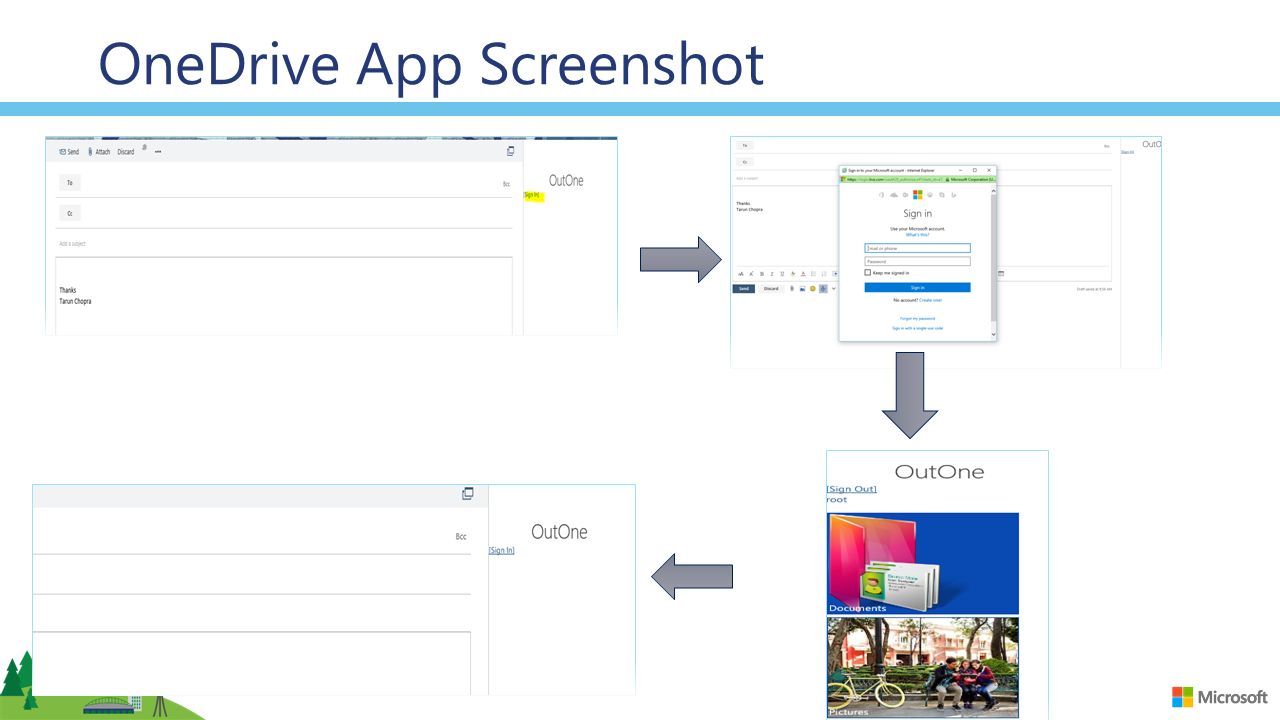Screen dimensions: 1280x720
Task: Open the Pictures folder thumbnail
Action: point(923,667)
